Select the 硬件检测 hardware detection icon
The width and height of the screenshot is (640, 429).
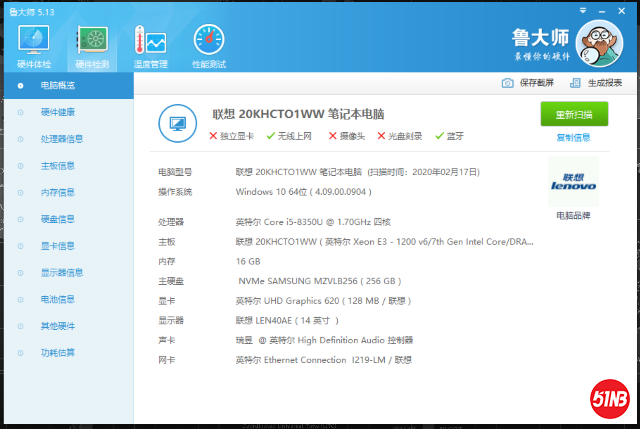tap(92, 42)
